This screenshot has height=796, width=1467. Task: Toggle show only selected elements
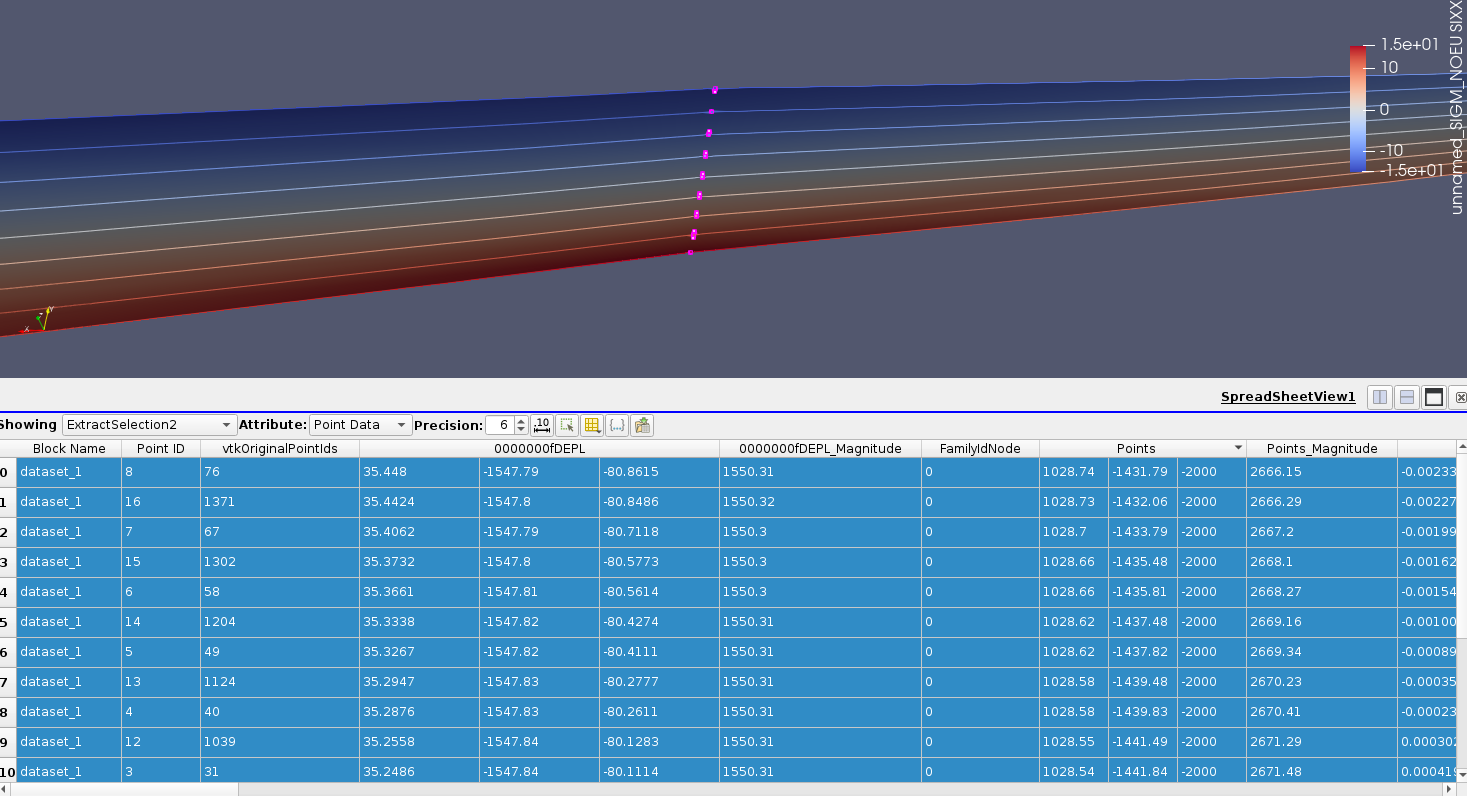(567, 425)
